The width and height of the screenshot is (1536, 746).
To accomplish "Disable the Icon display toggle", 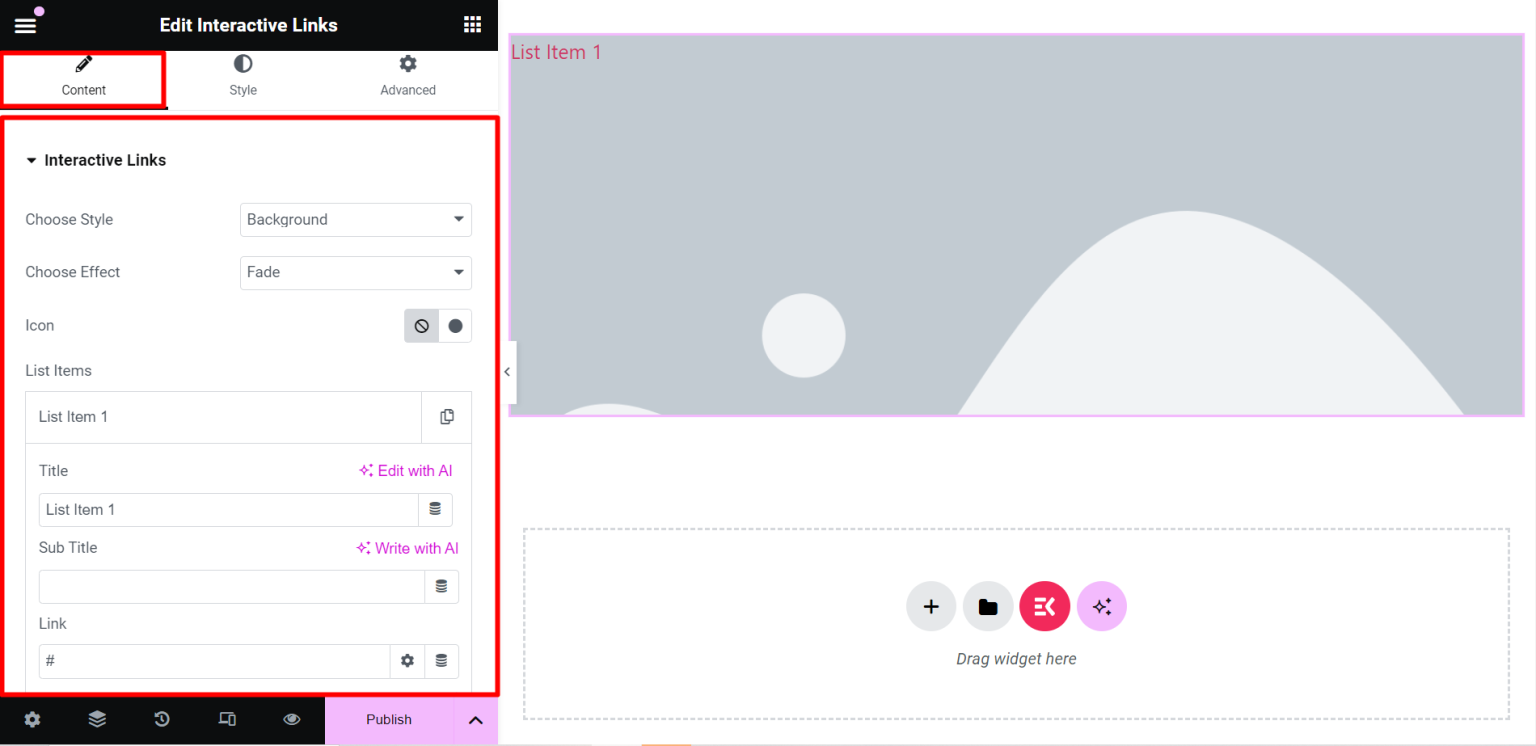I will (x=420, y=325).
